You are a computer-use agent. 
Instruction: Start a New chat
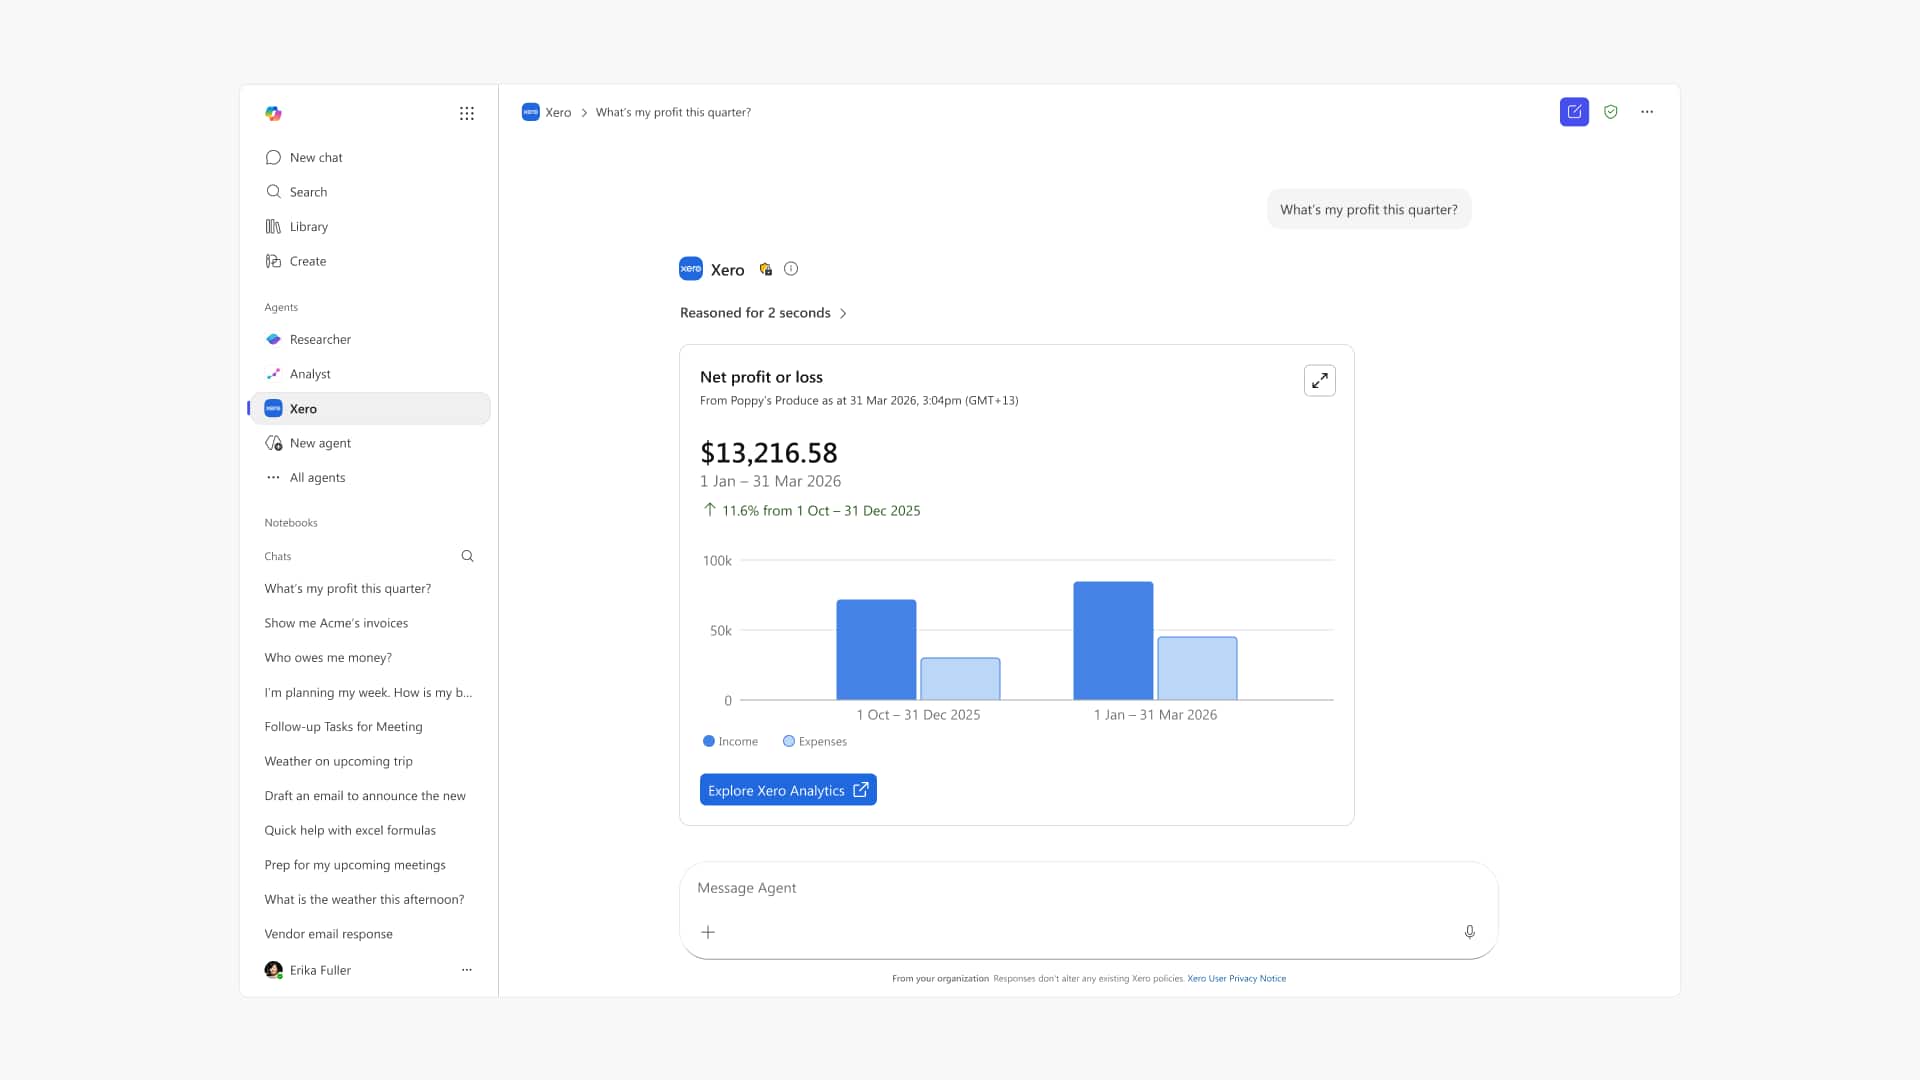click(x=370, y=157)
